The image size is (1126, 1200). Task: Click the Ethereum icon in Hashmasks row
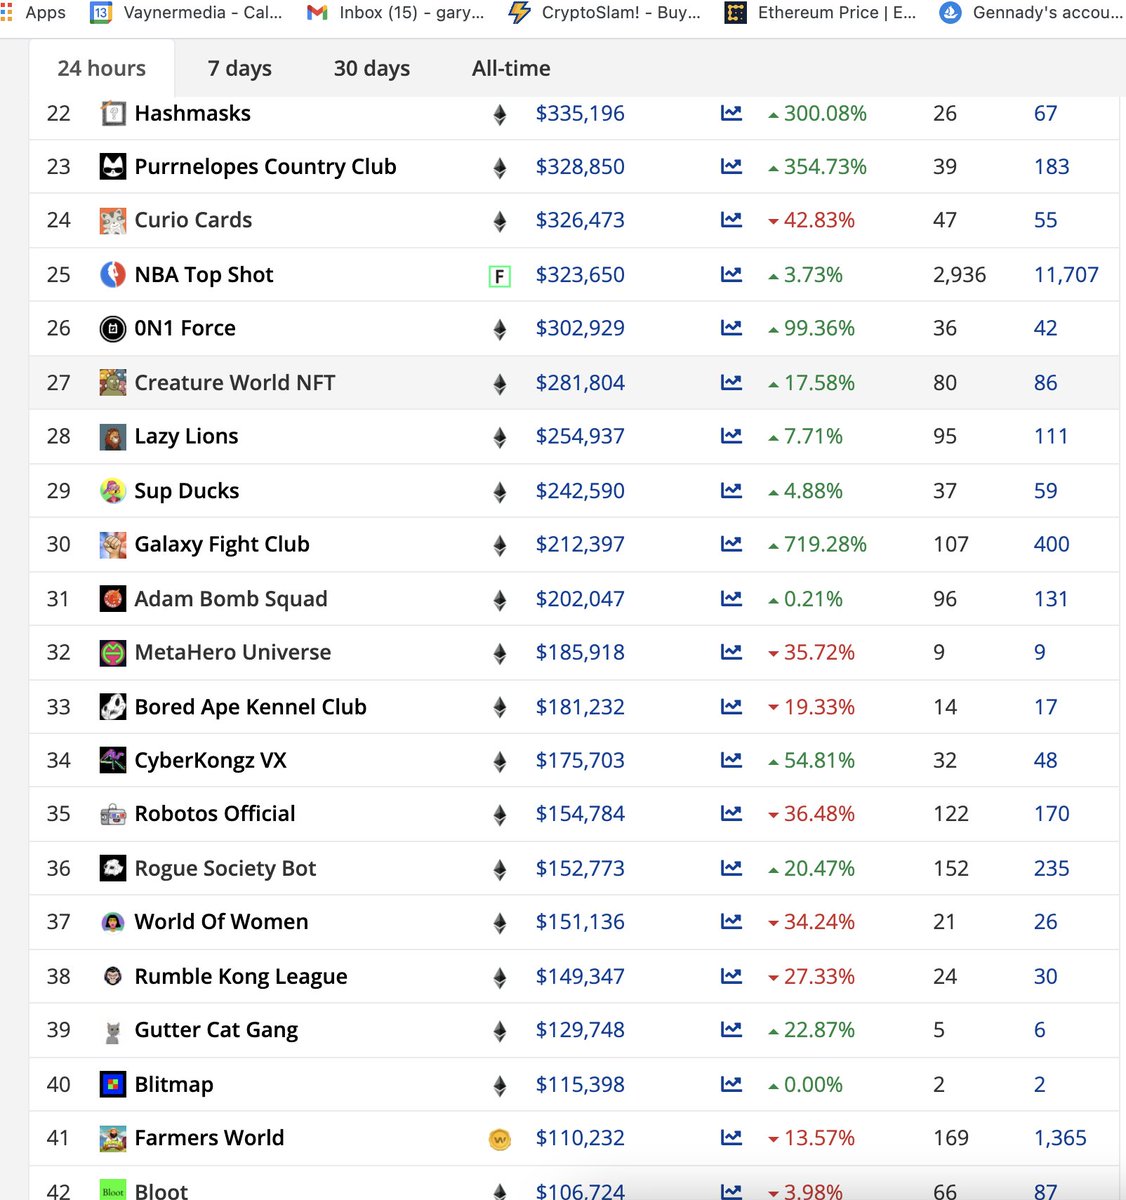(x=499, y=115)
